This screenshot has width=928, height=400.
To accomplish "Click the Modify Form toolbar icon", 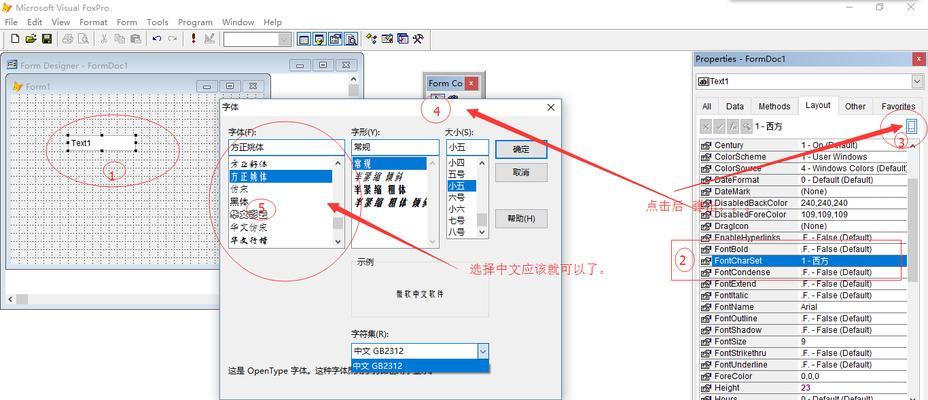I will click(x=209, y=39).
